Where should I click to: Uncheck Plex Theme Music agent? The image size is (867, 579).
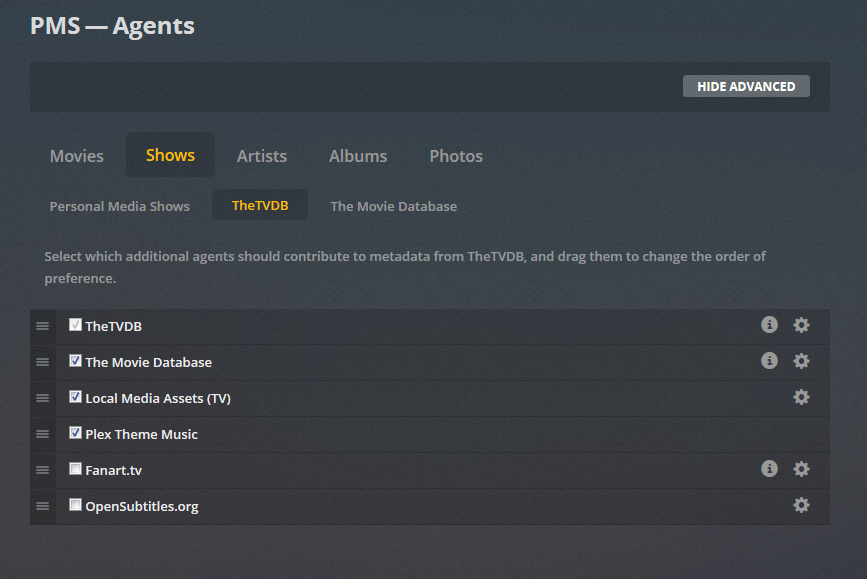point(75,433)
